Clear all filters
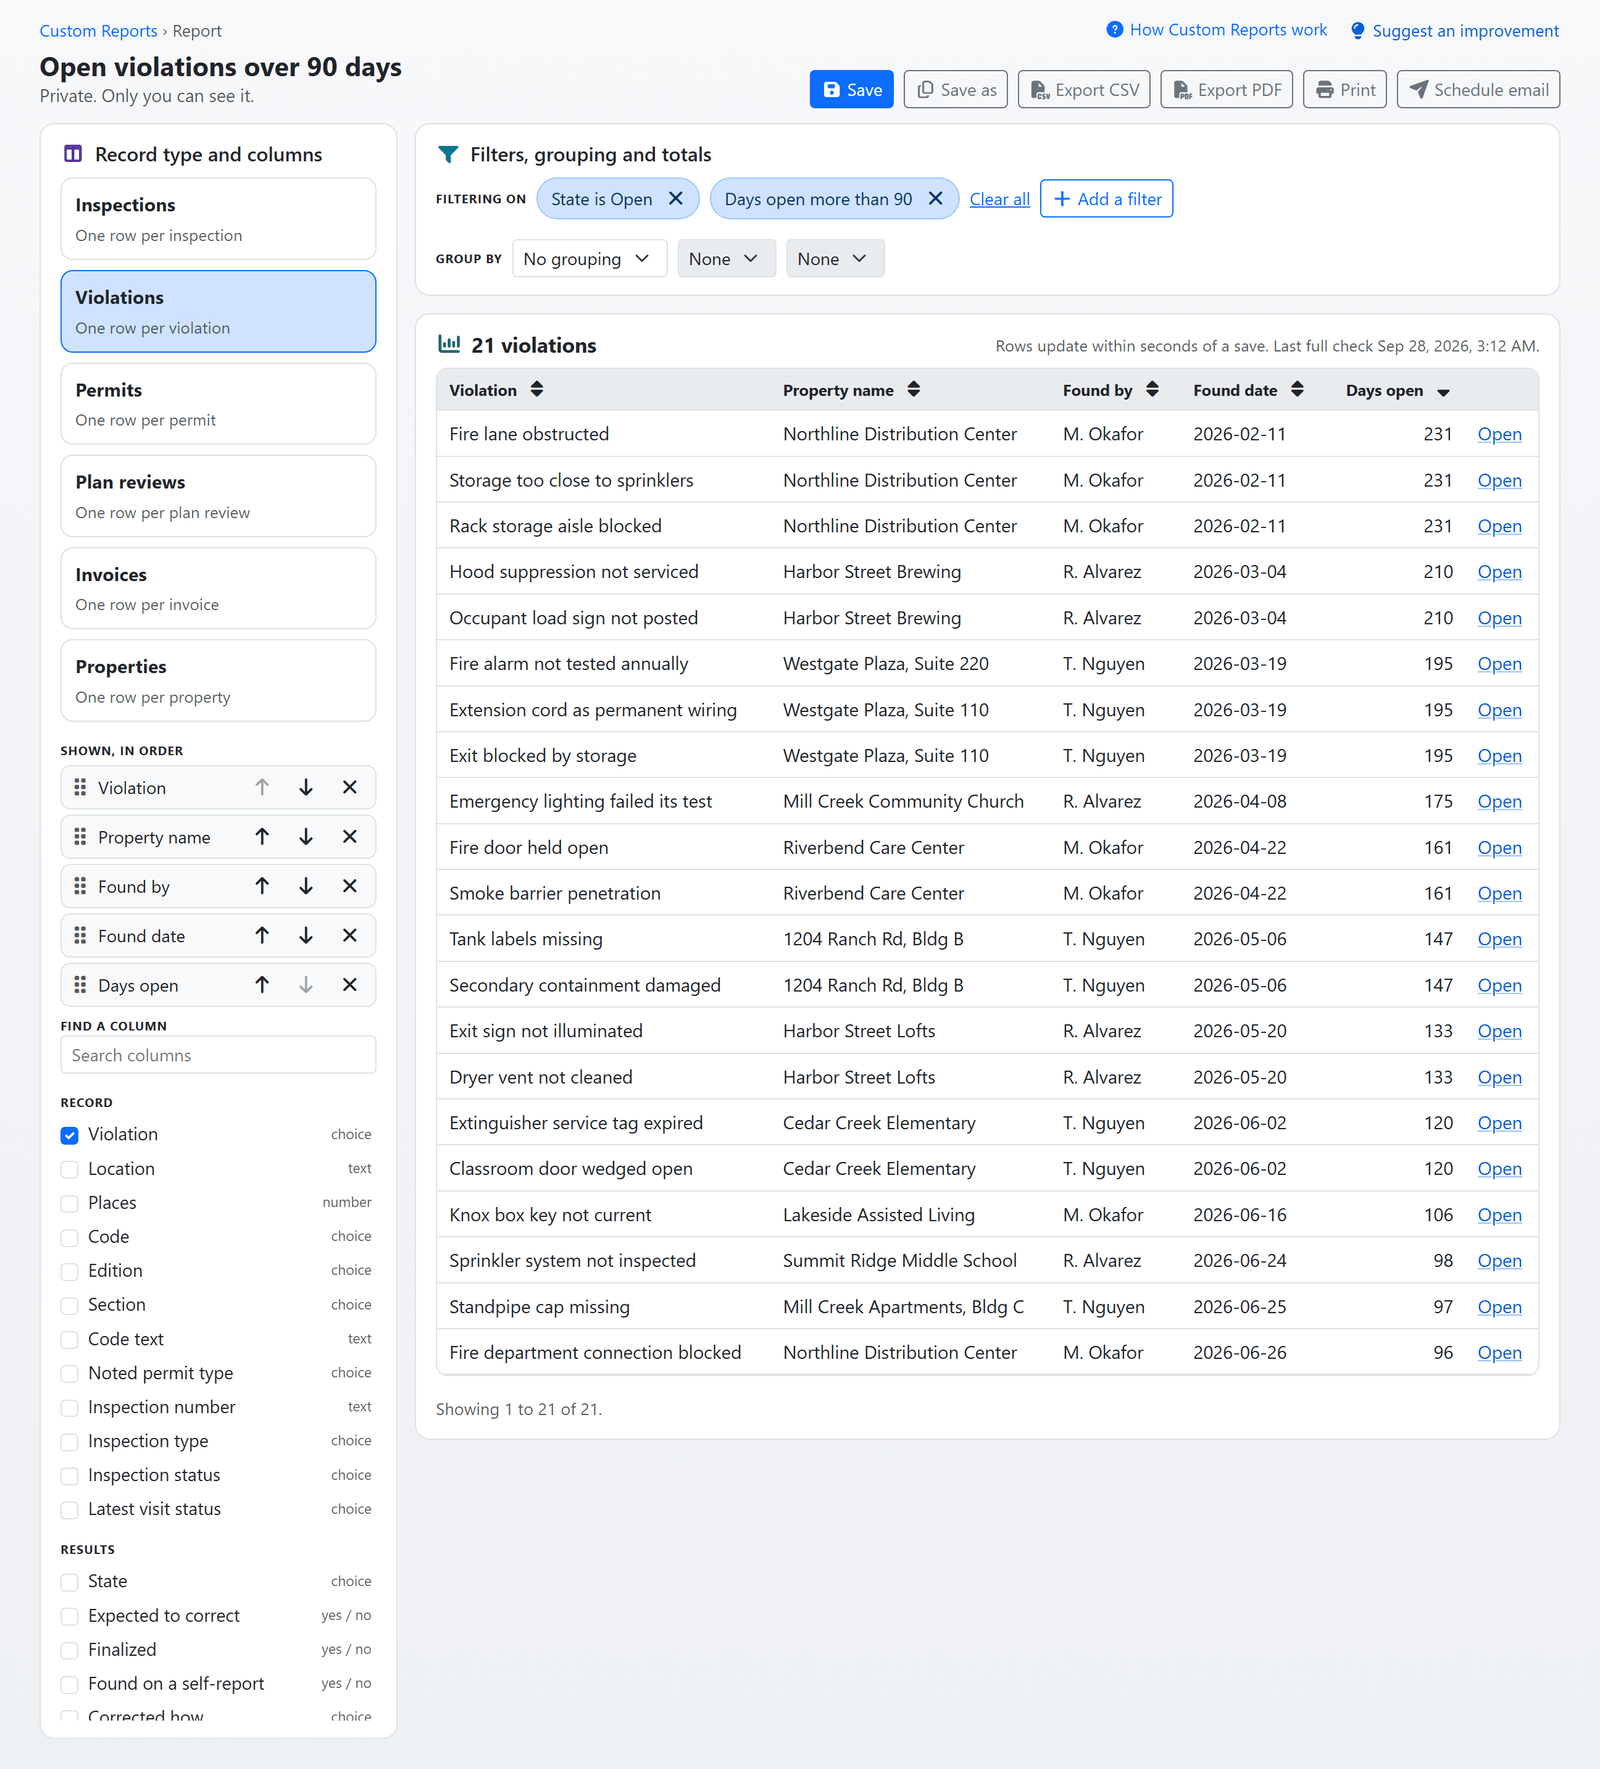 click(x=1000, y=199)
